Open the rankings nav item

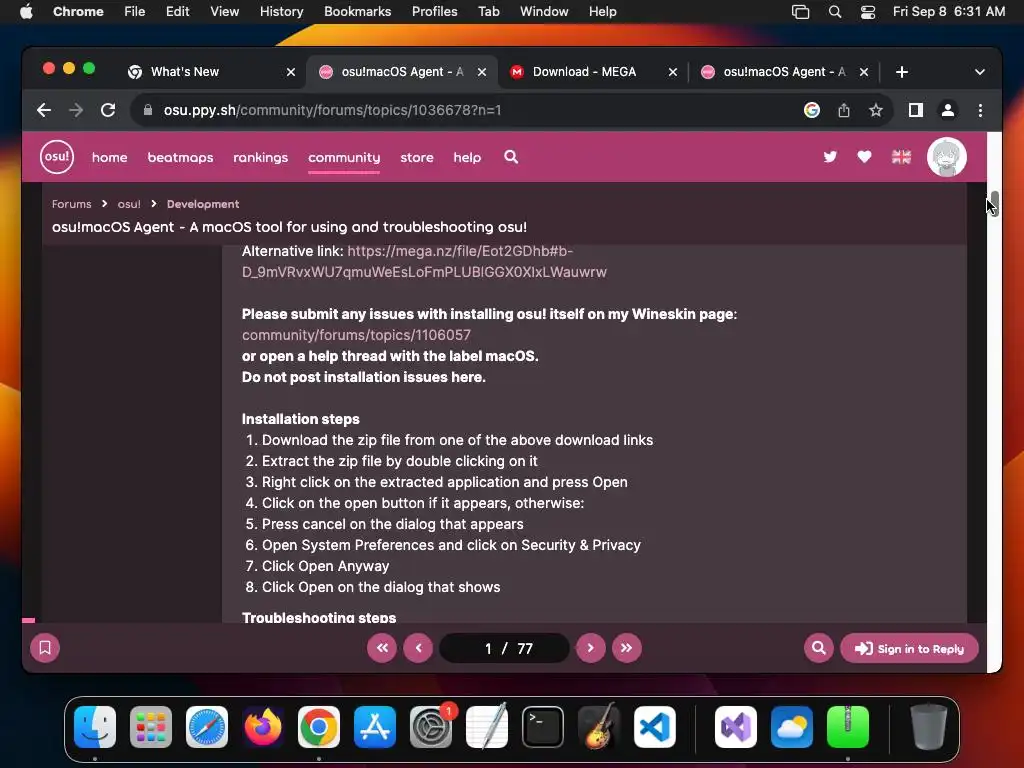(261, 157)
